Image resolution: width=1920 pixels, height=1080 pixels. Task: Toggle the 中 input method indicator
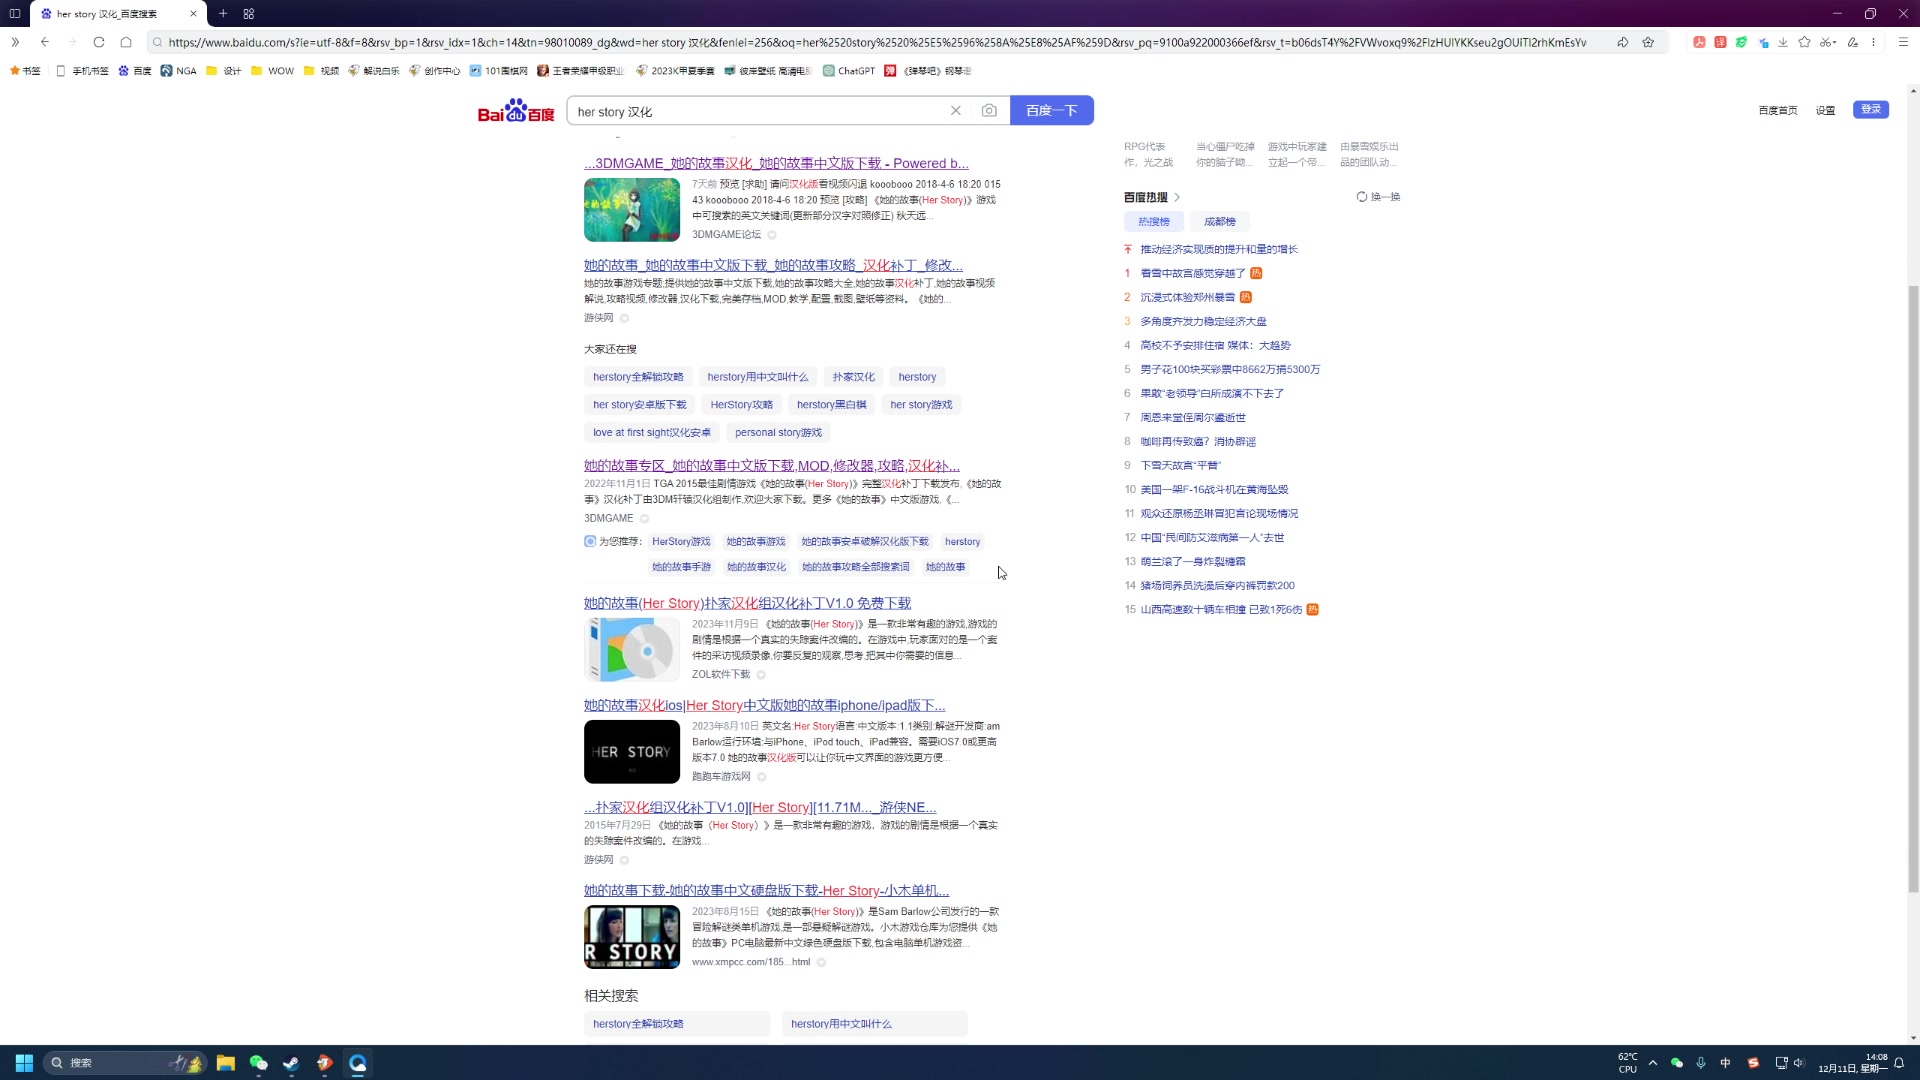(x=1725, y=1063)
